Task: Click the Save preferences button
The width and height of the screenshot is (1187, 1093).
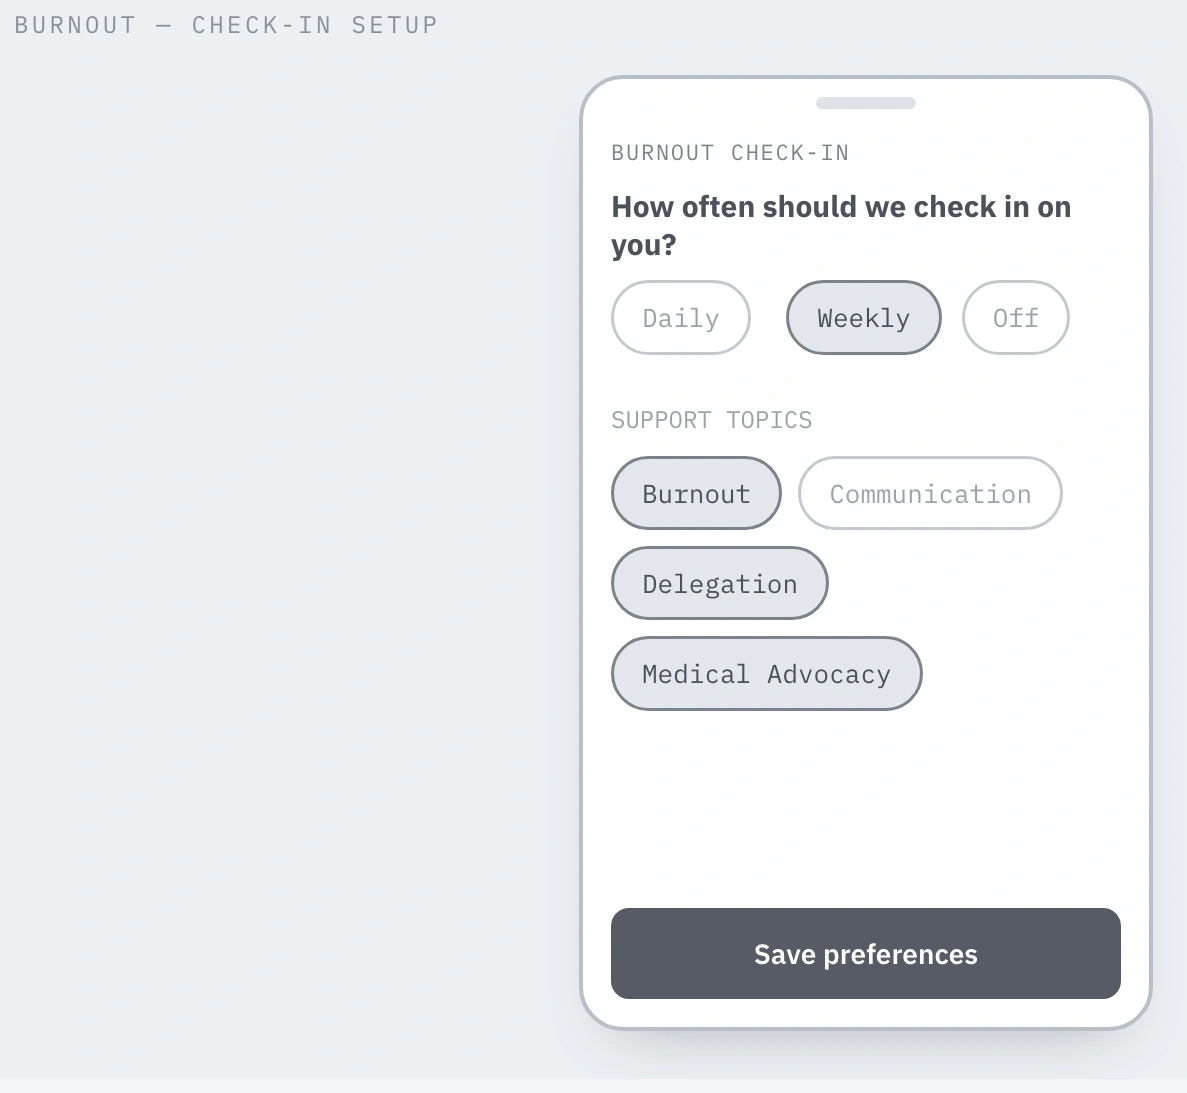Action: tap(866, 954)
